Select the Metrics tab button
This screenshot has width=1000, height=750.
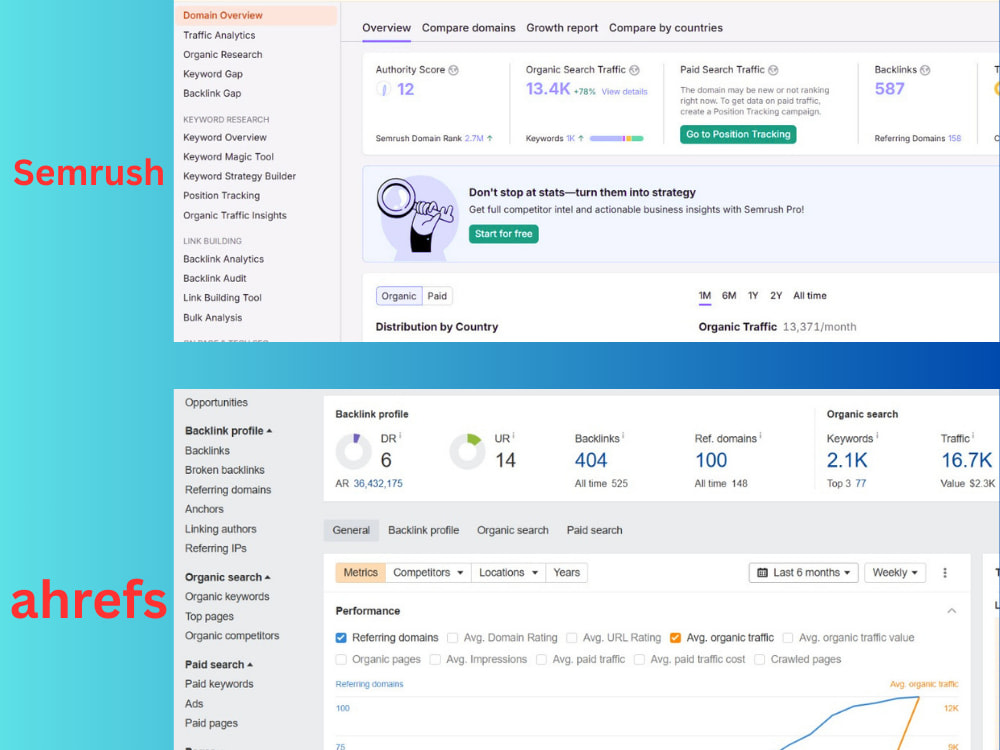(x=360, y=573)
